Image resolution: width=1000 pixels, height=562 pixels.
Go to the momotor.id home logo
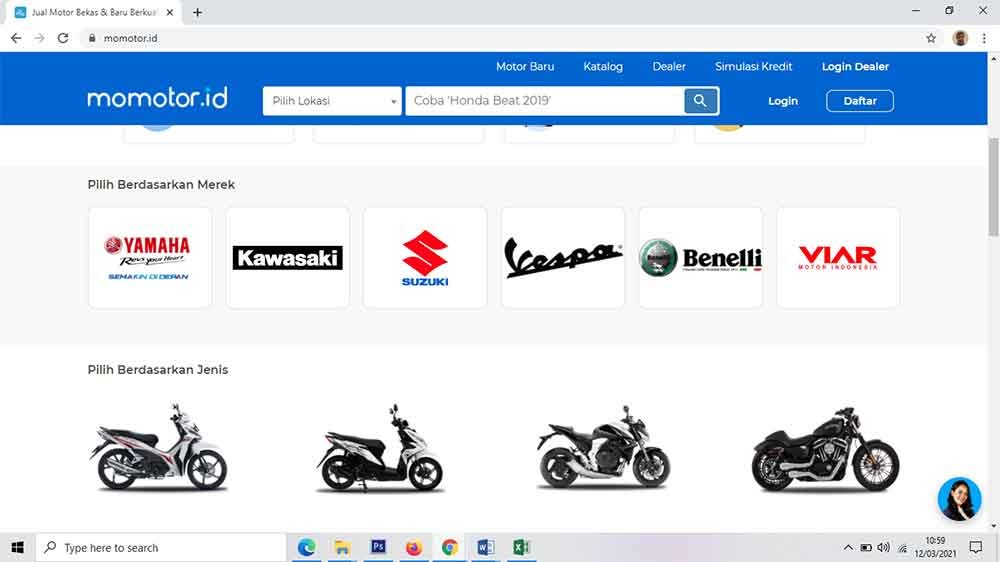point(157,98)
